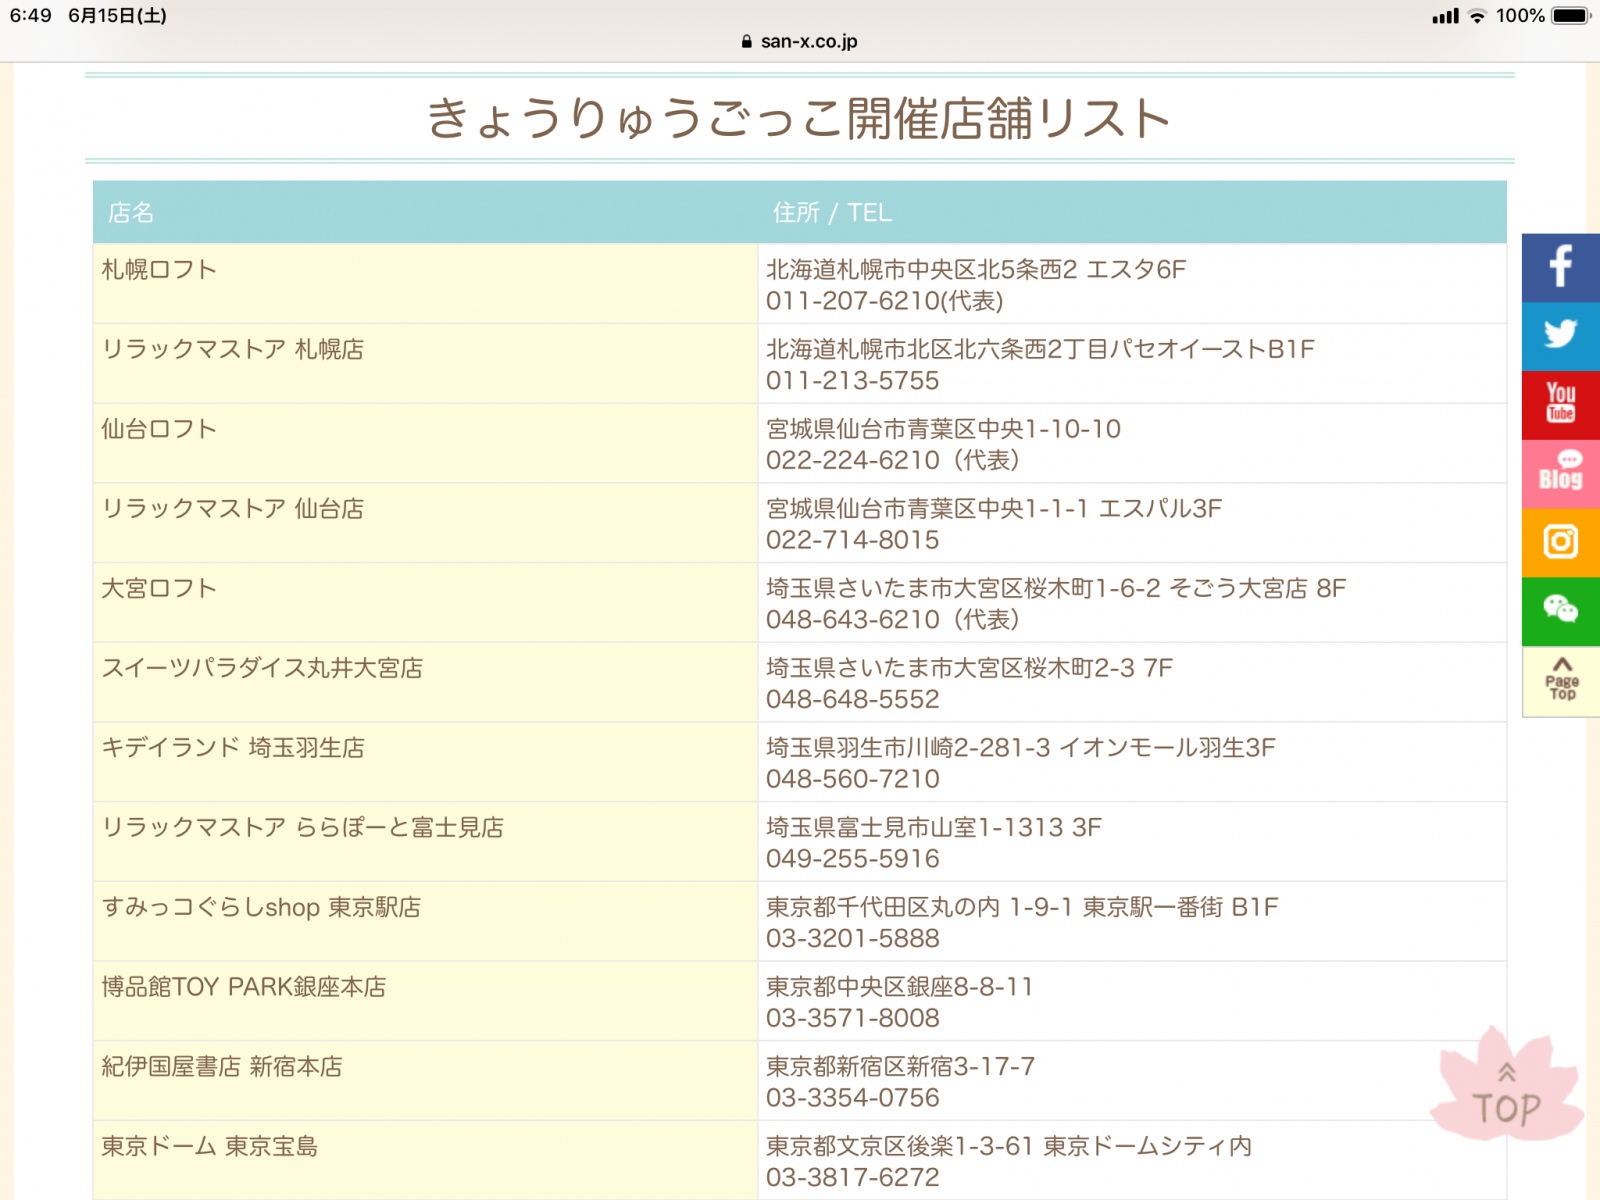1600x1200 pixels.
Task: Tap the battery icon in status bar
Action: pyautogui.click(x=1571, y=16)
